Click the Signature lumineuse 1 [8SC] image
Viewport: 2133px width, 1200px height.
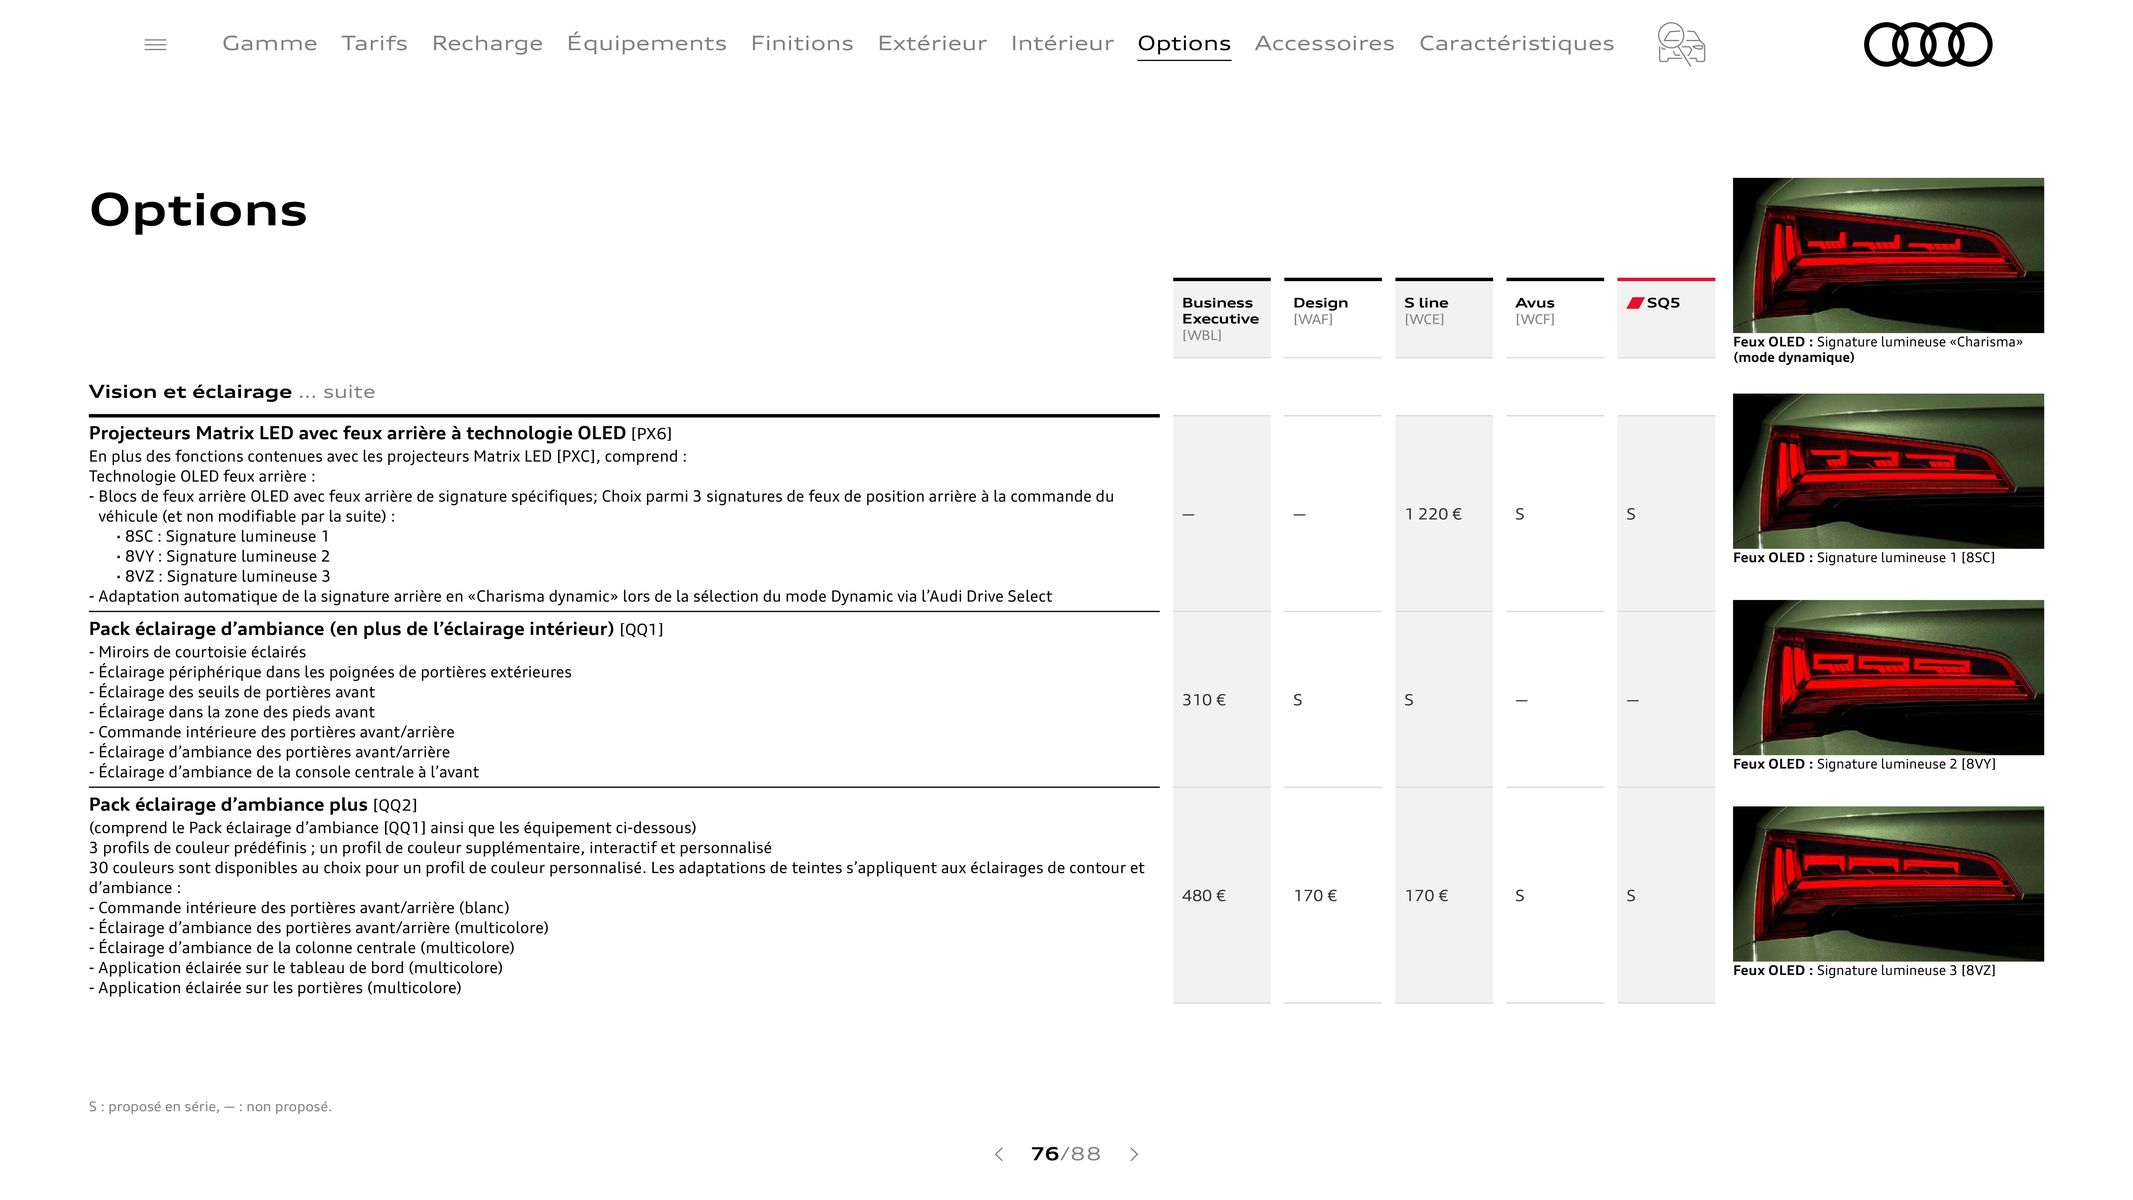pyautogui.click(x=1888, y=471)
